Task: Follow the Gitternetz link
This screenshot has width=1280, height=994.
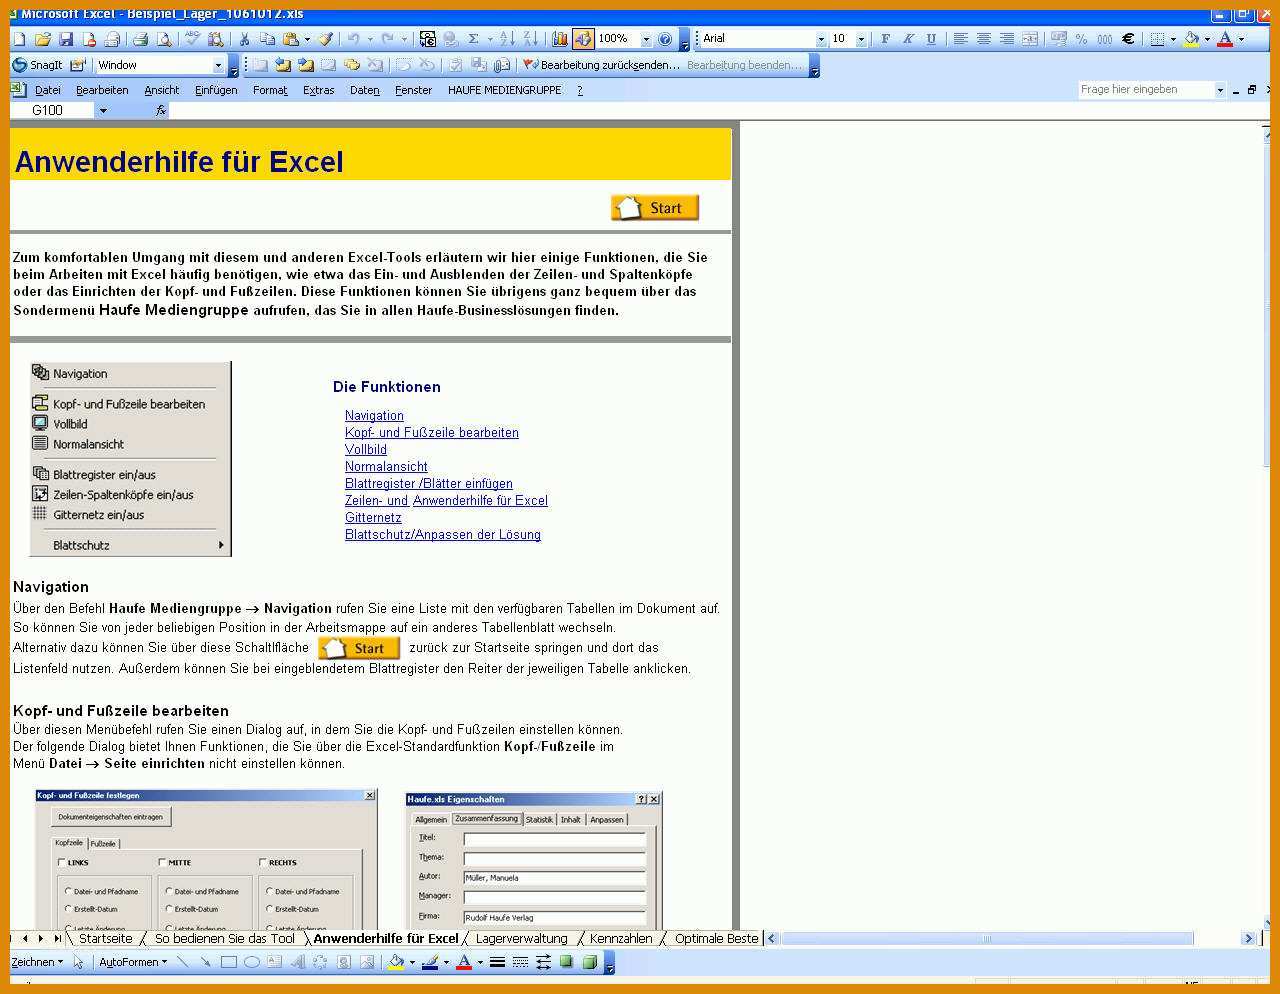Action: click(x=373, y=518)
